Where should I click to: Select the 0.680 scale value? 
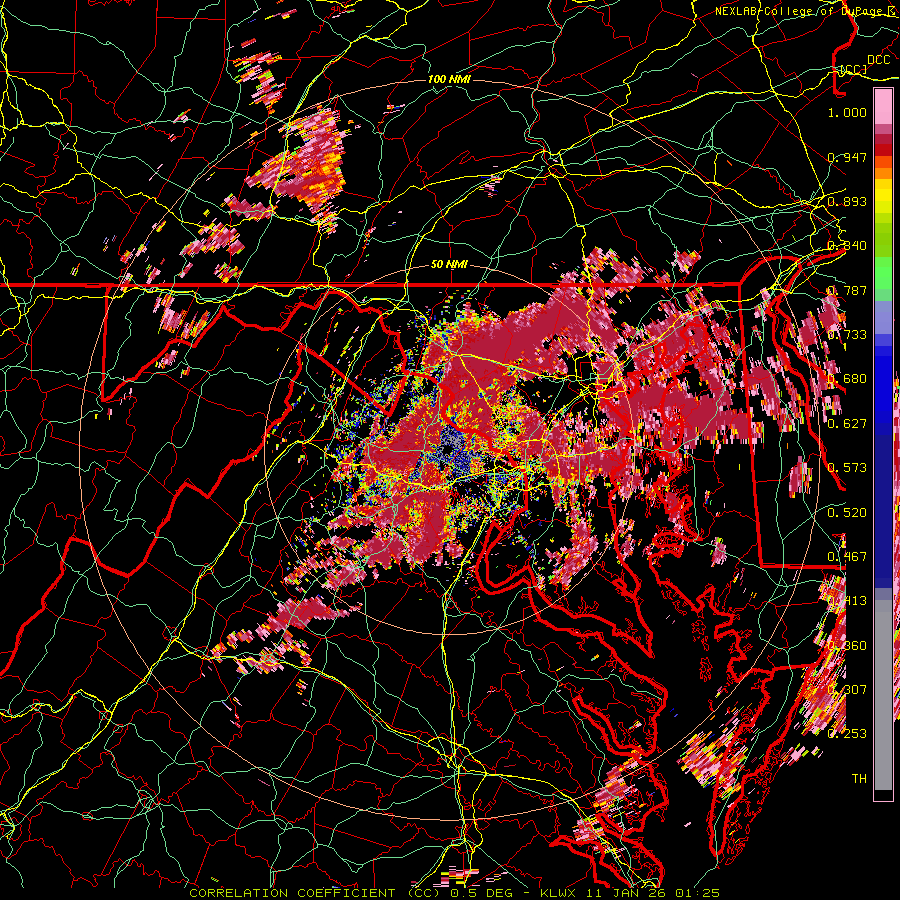(x=847, y=379)
